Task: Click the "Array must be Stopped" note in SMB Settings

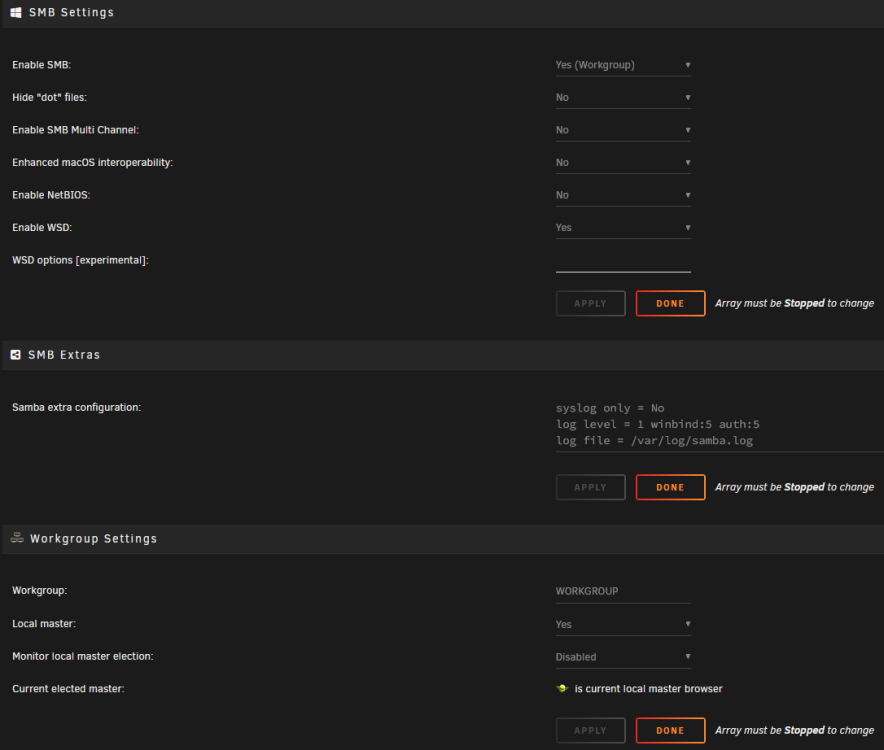Action: click(x=794, y=303)
